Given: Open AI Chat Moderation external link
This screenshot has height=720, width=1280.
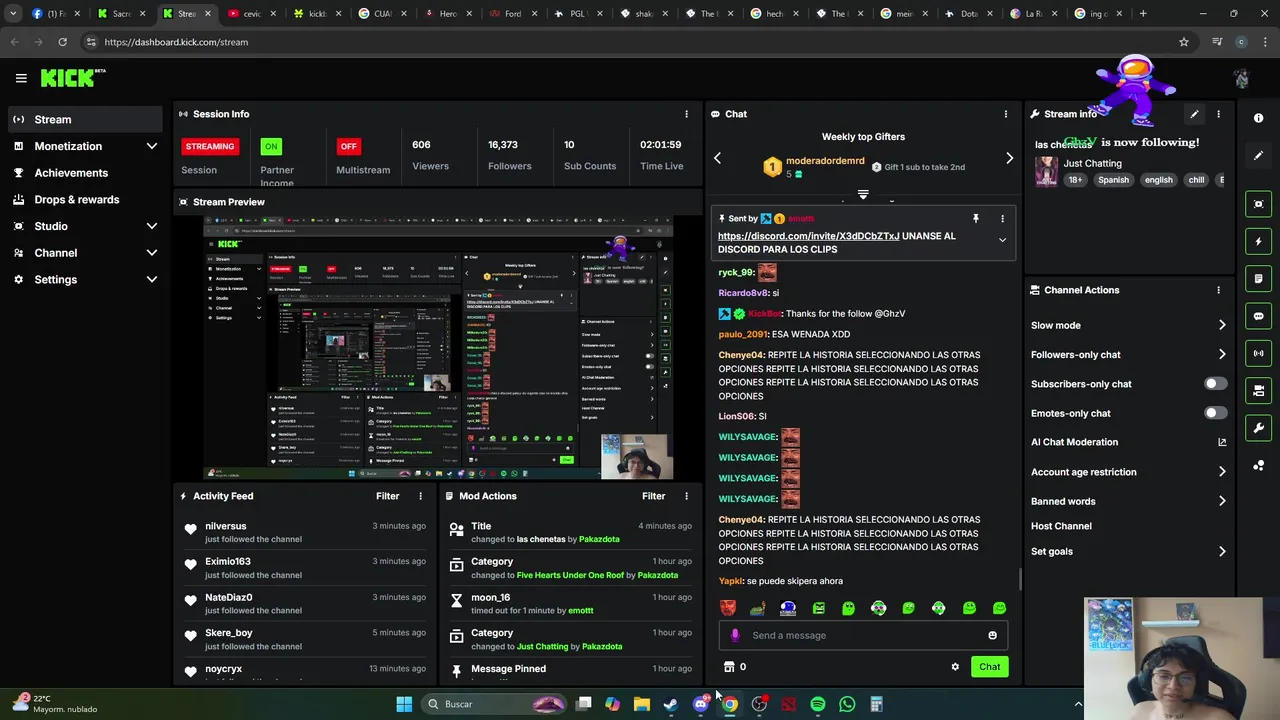Looking at the screenshot, I should click(1222, 442).
